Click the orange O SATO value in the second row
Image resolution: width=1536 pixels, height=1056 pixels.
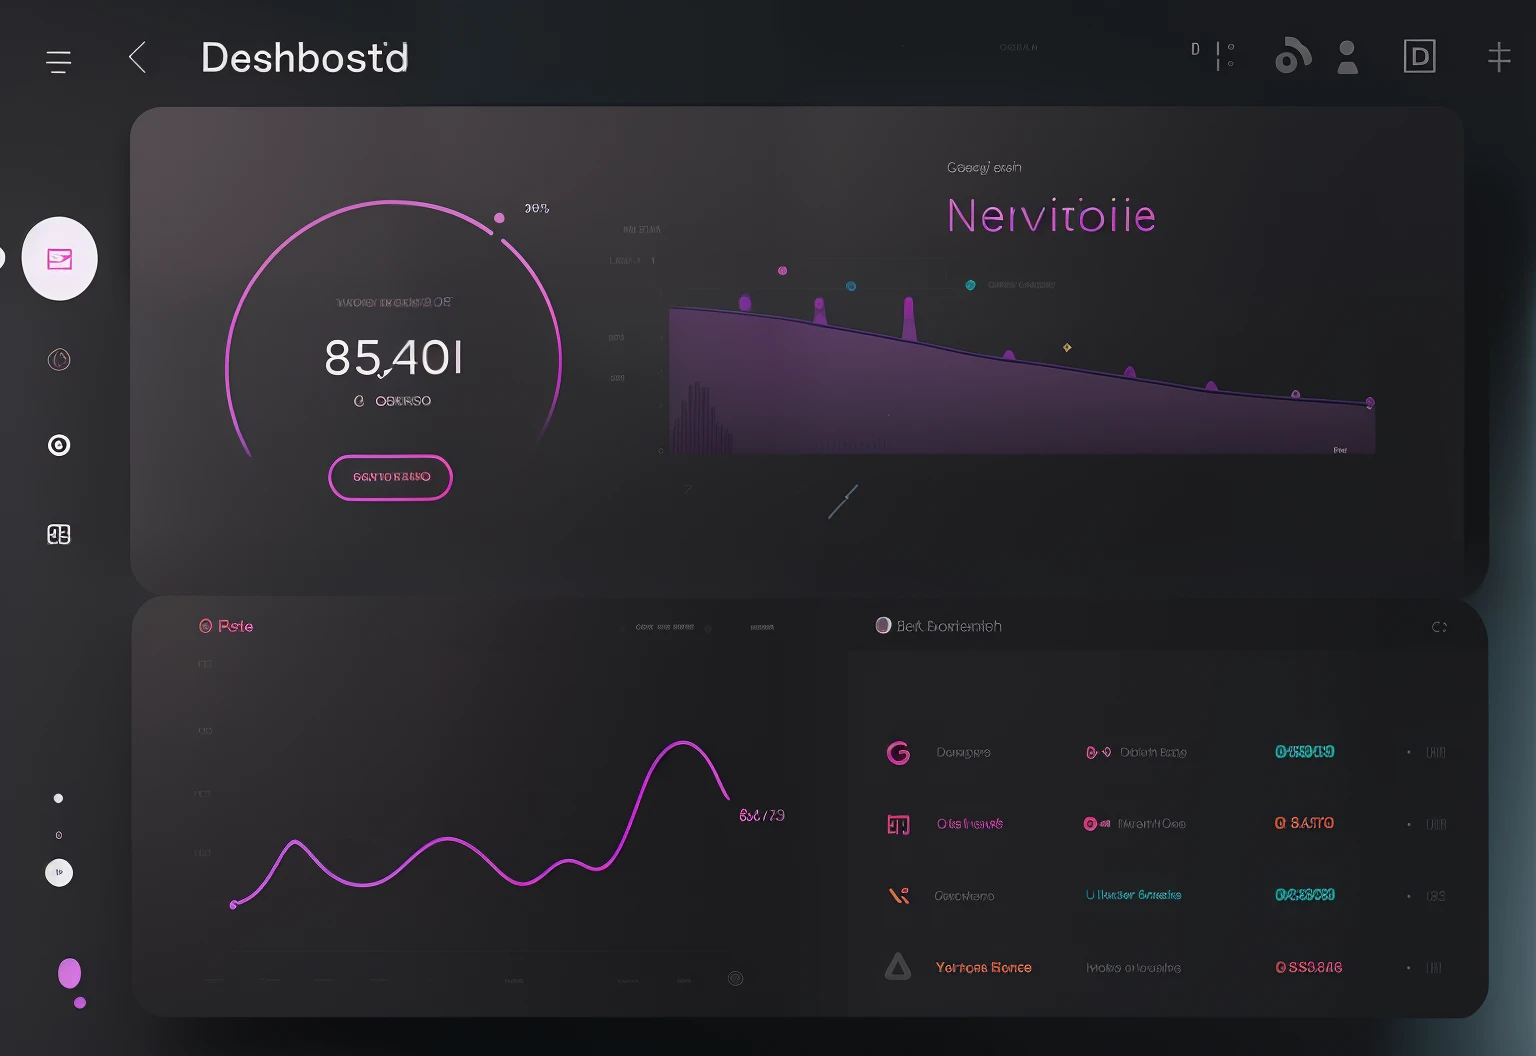(1304, 823)
